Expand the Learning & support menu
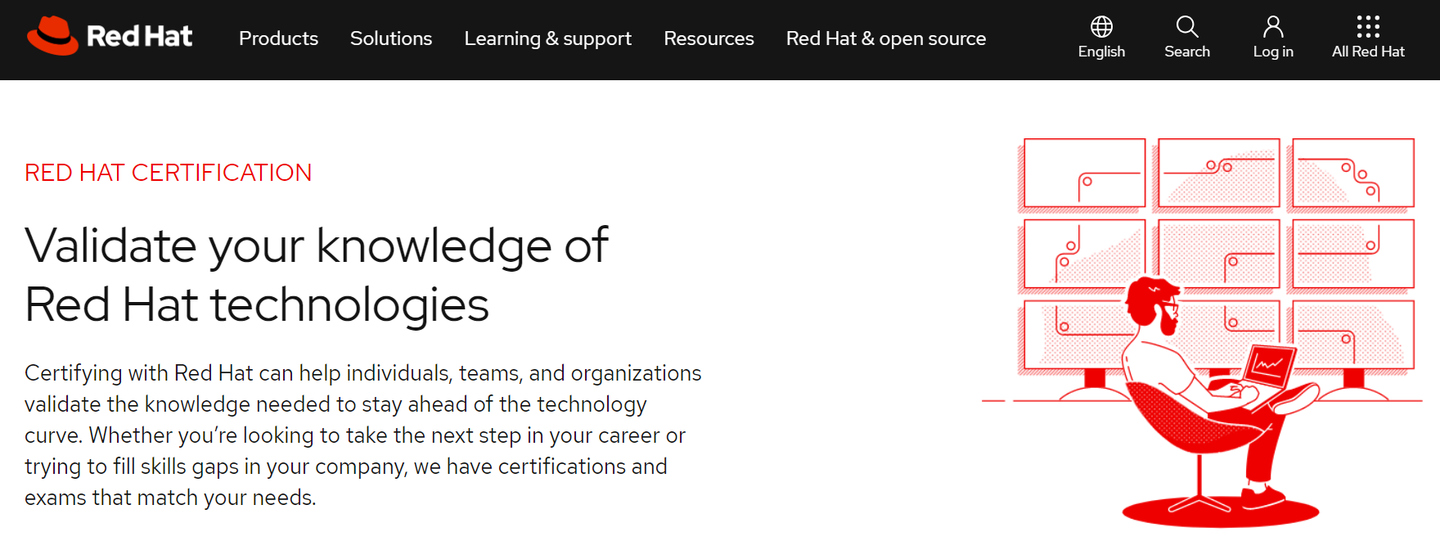The image size is (1440, 550). 548,38
